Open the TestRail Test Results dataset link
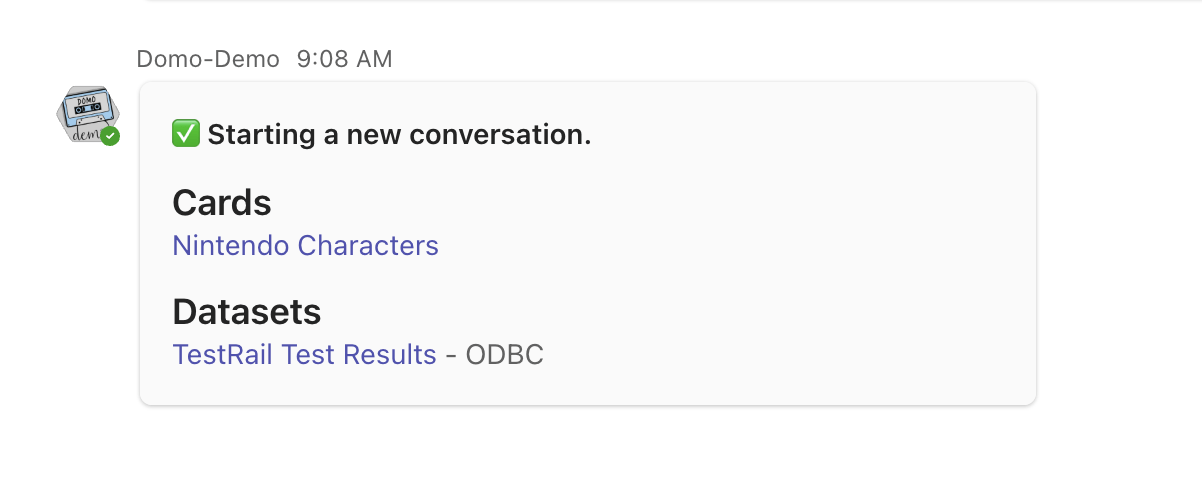Image resolution: width=1202 pixels, height=488 pixels. 304,354
